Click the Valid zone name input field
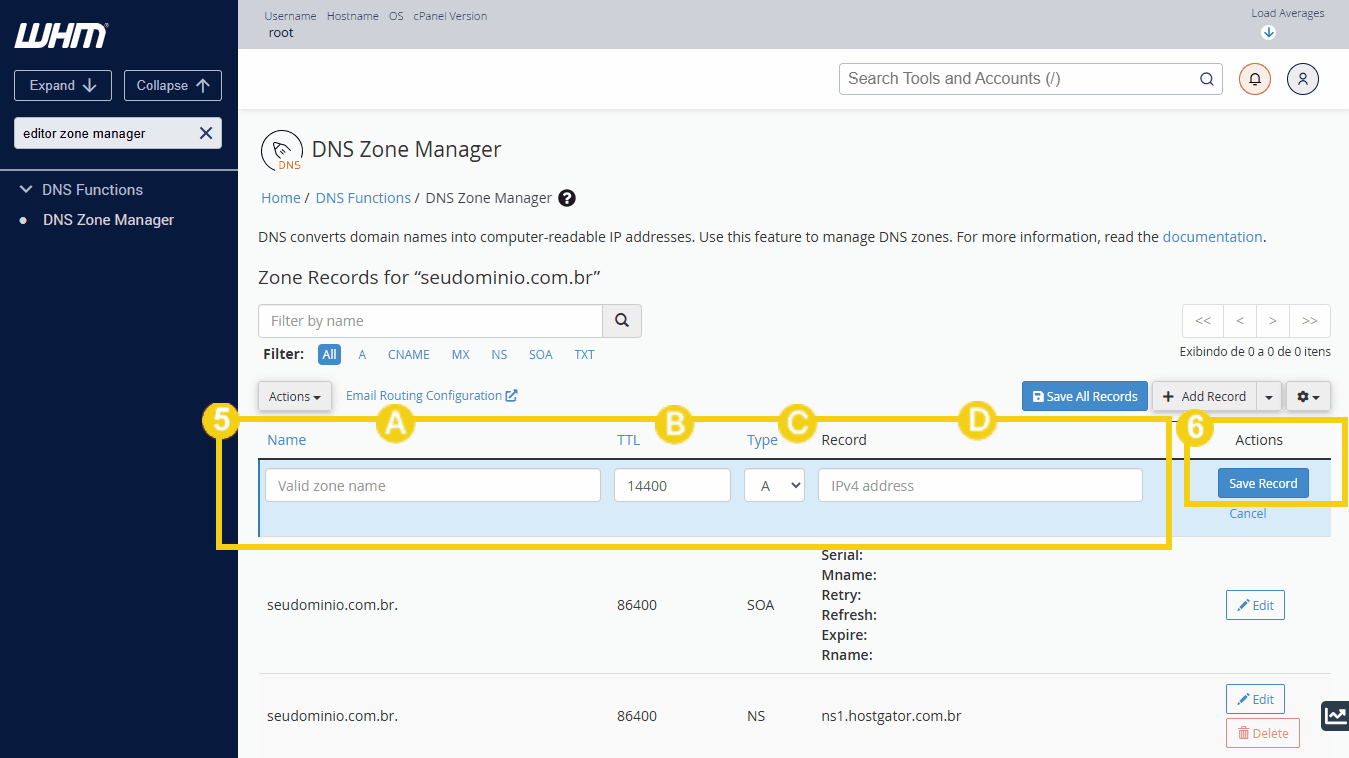This screenshot has height=758, width=1349. click(x=433, y=485)
